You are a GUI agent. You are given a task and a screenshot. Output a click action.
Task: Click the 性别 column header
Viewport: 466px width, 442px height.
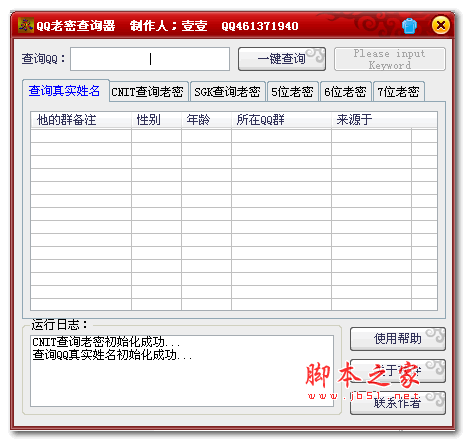pos(156,120)
